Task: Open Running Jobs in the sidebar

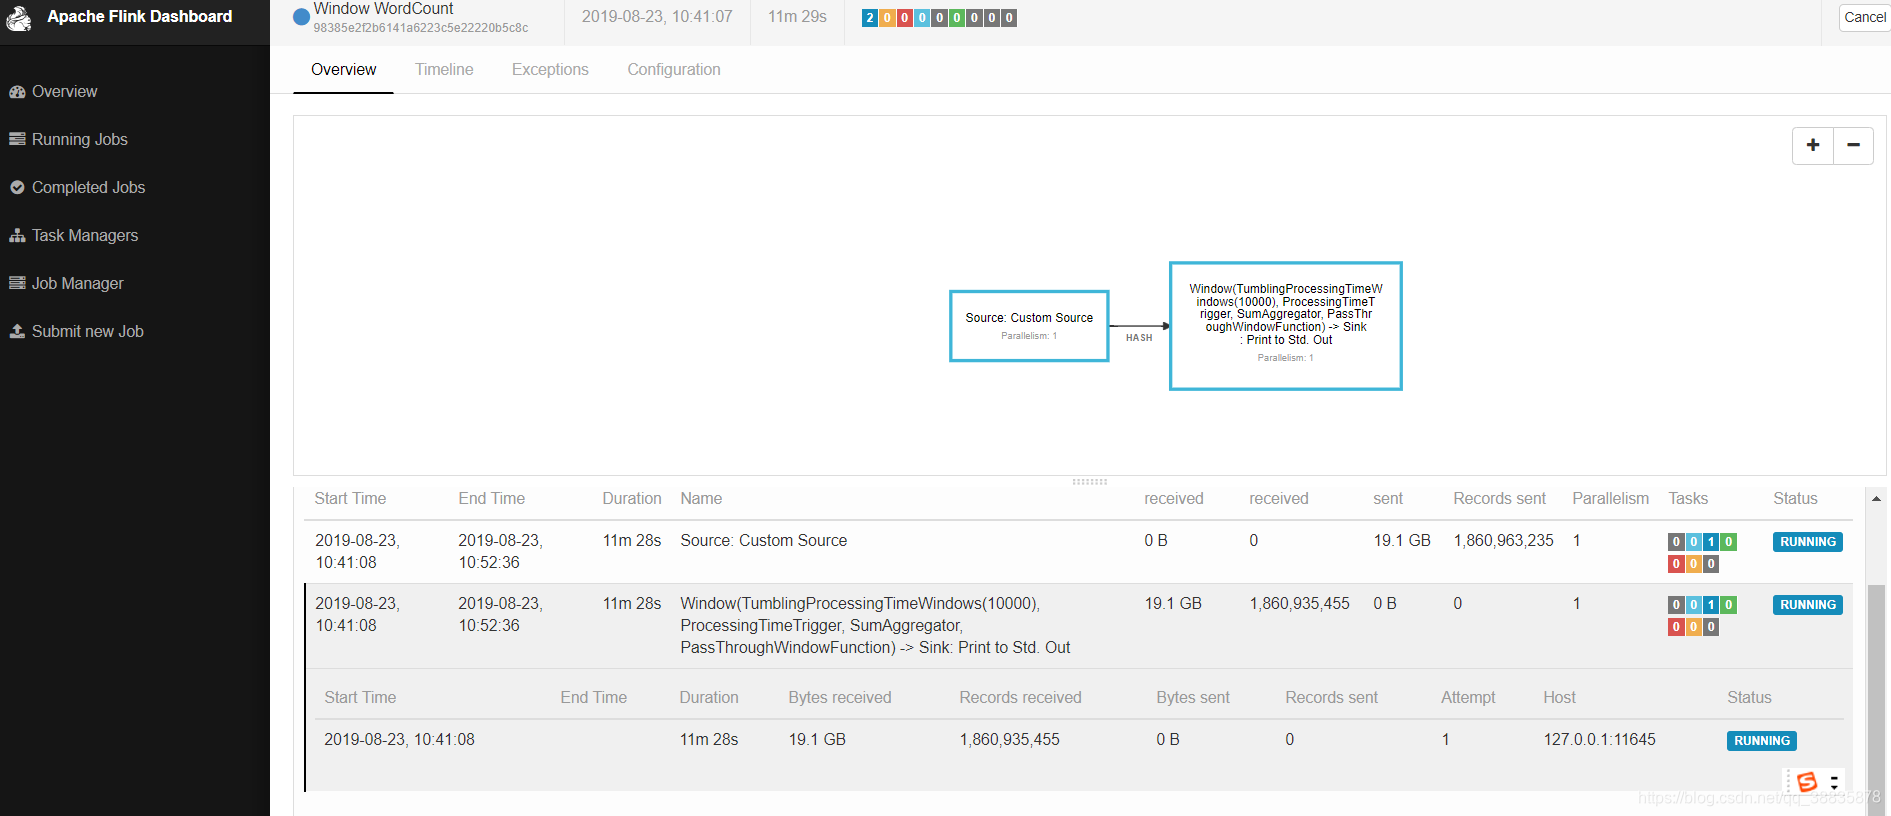Action: point(80,139)
